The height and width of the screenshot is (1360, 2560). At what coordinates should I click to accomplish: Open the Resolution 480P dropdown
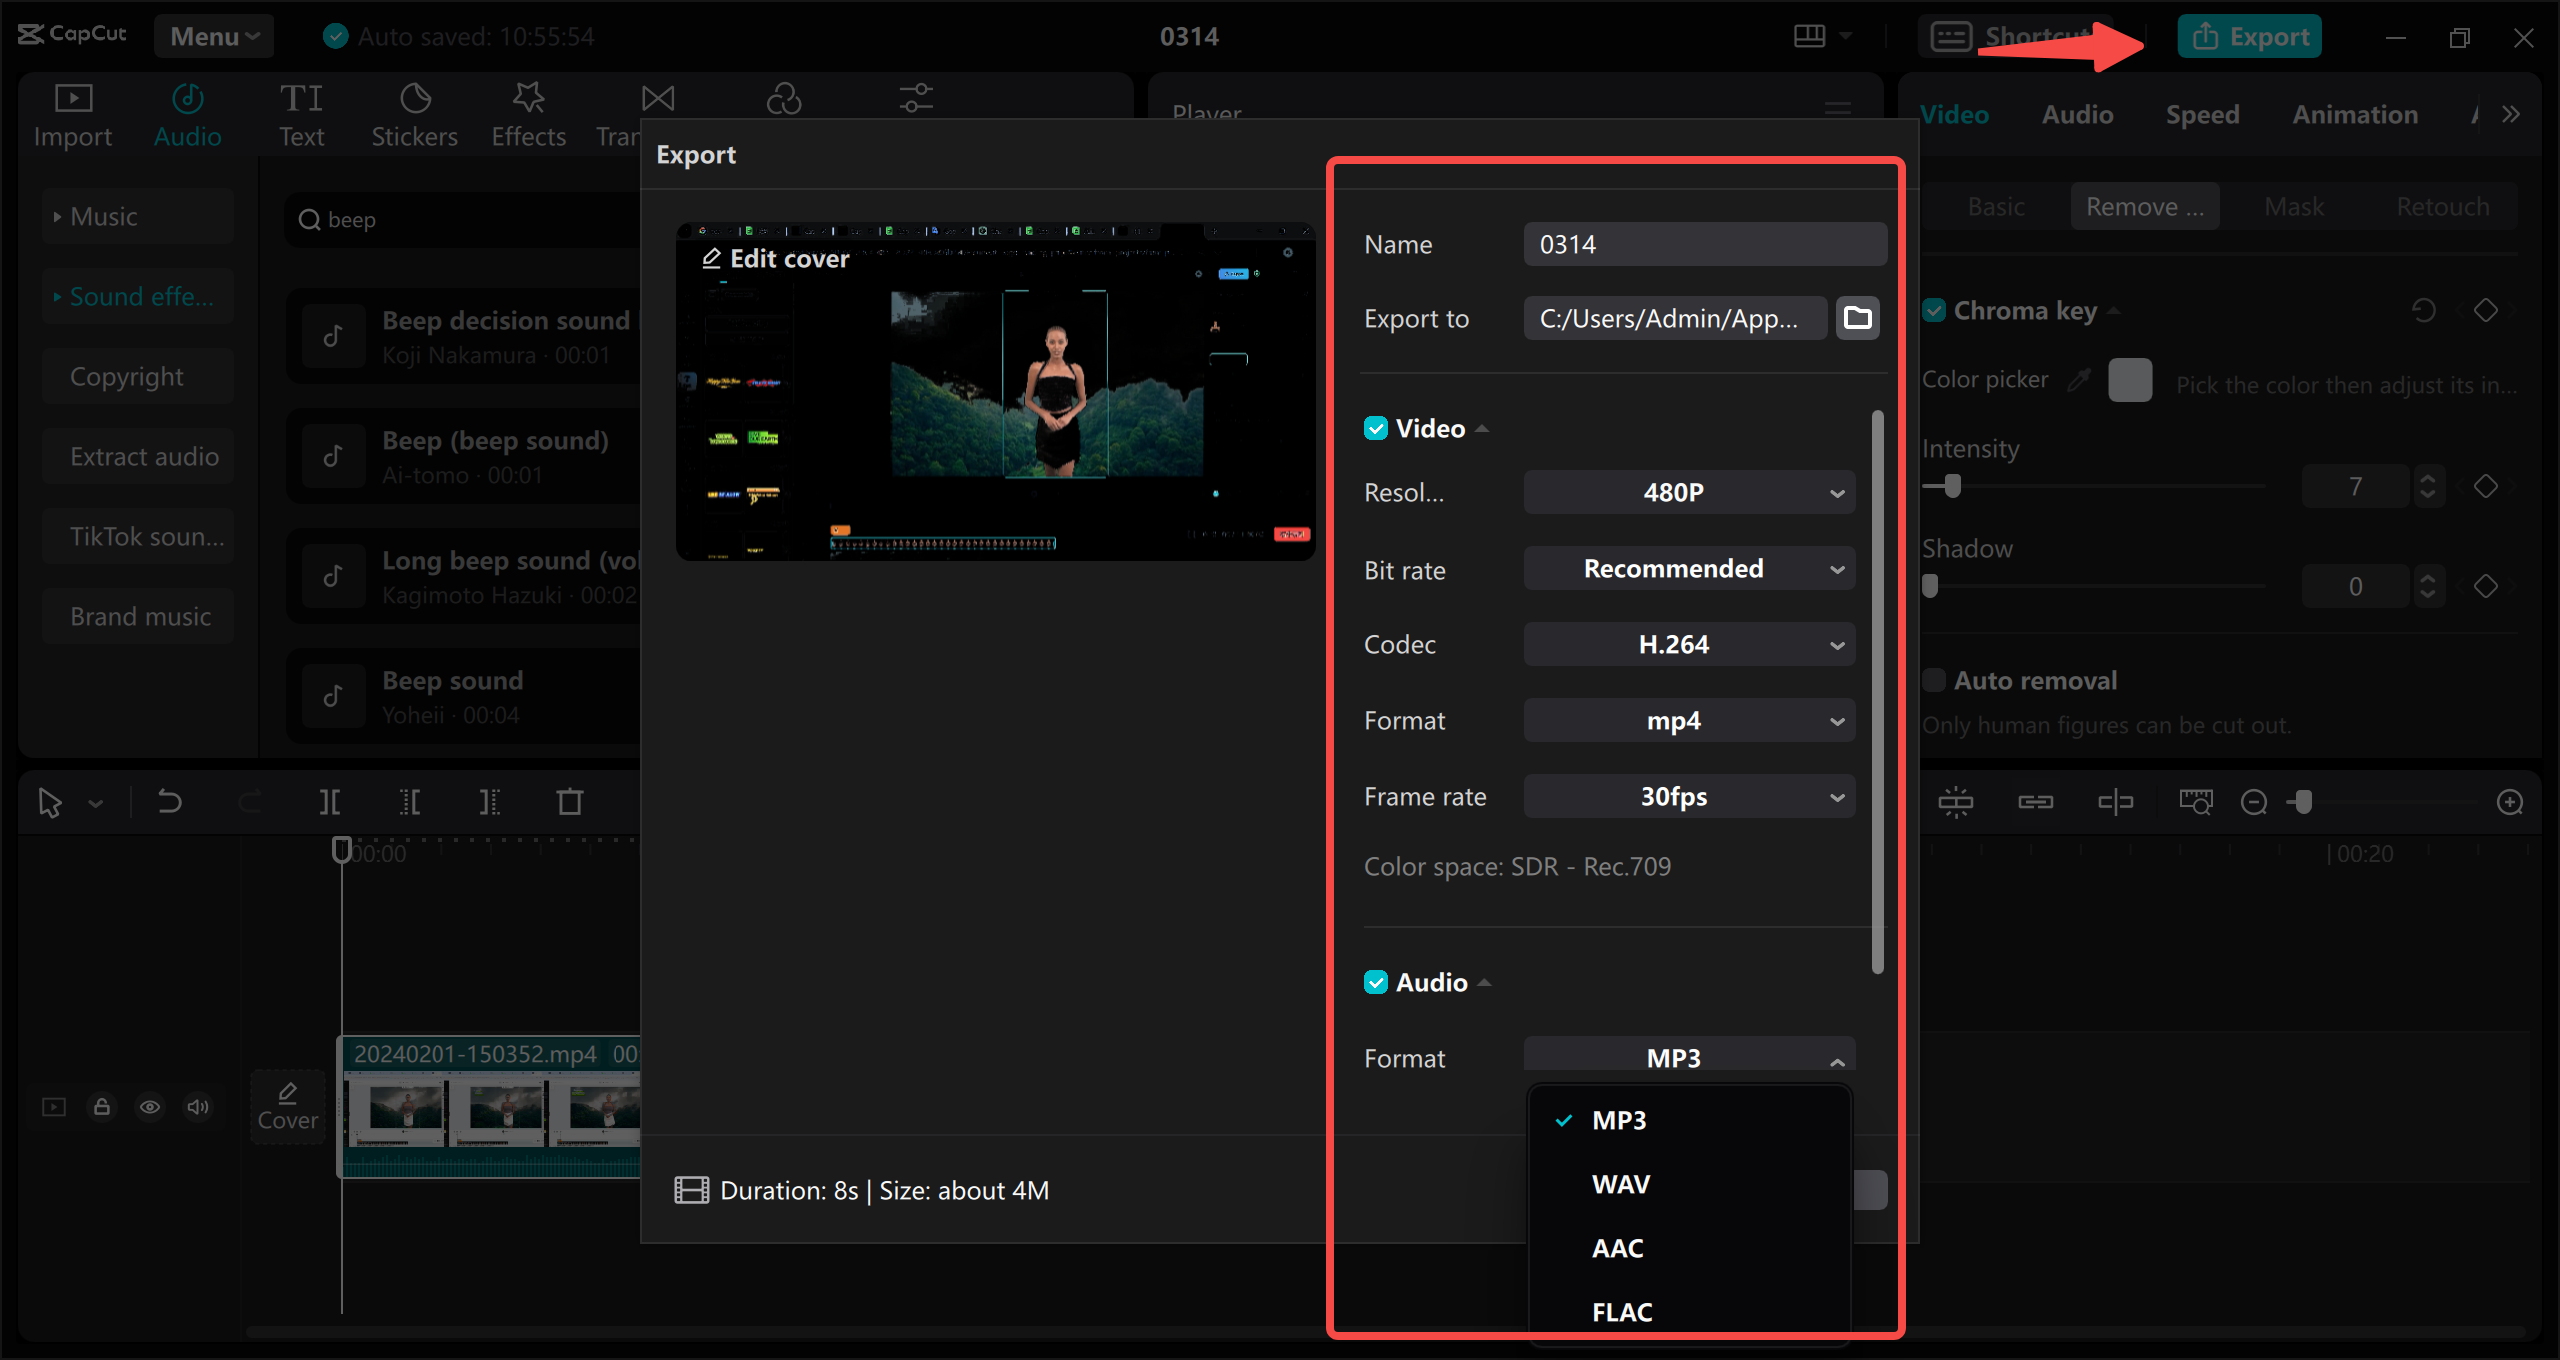click(1688, 492)
